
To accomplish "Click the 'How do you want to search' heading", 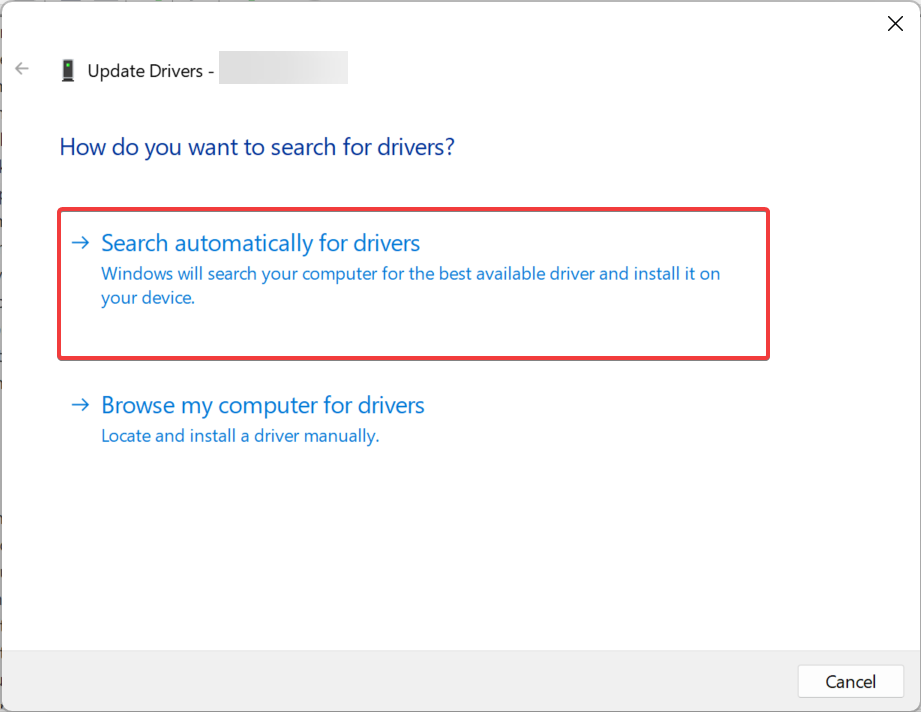I will 257,147.
